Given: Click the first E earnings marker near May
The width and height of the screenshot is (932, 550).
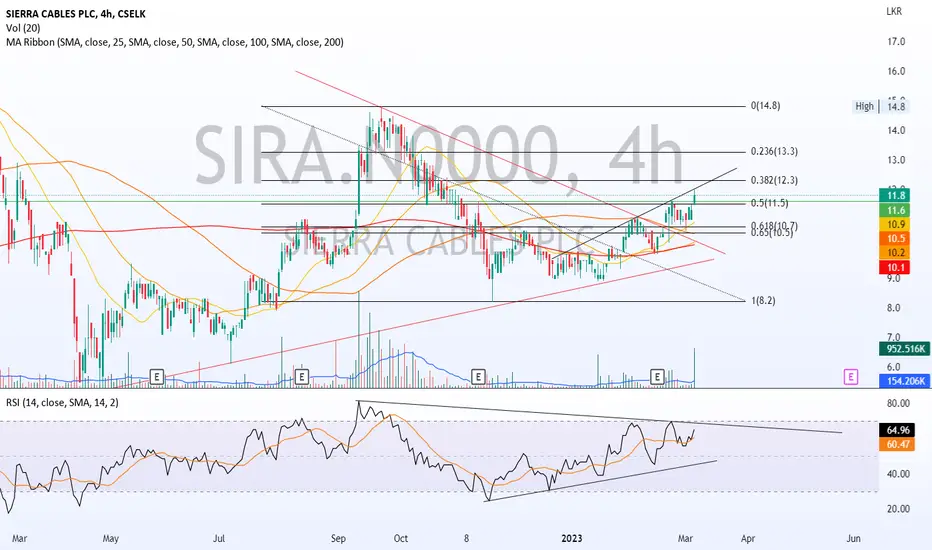Looking at the screenshot, I should click(x=156, y=376).
